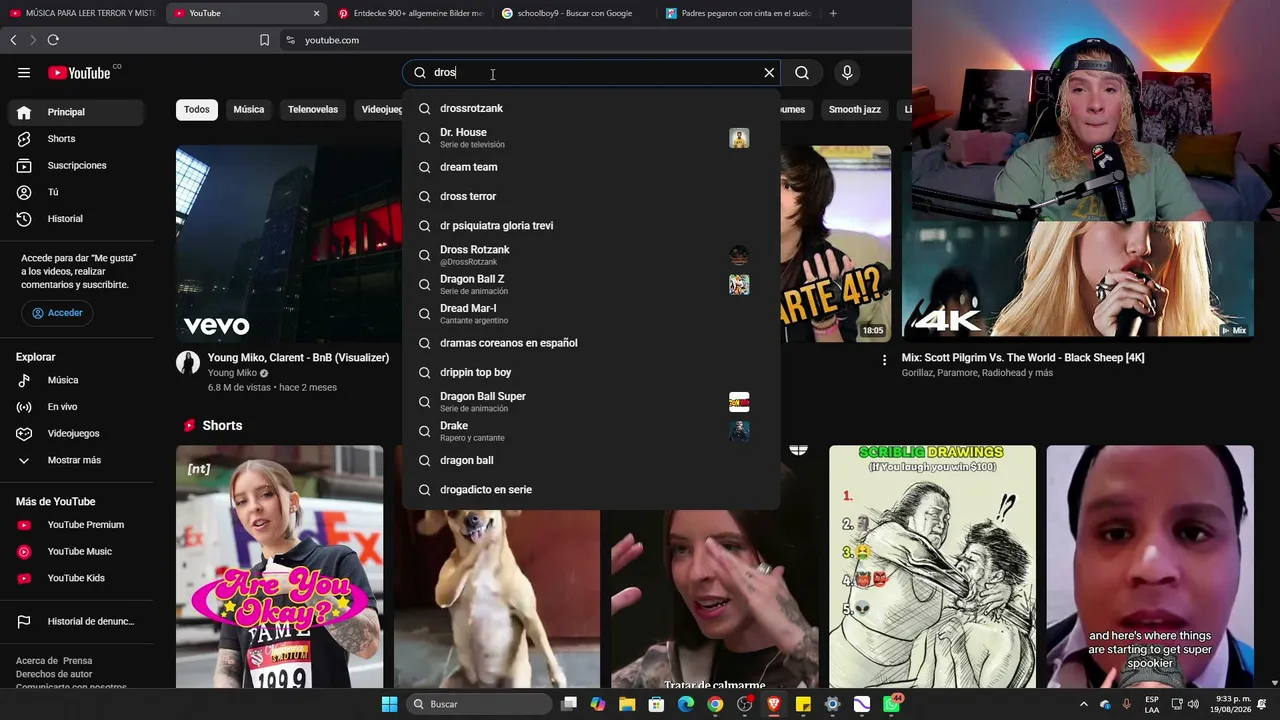
Task: Open YouTube Kids link
Action: [x=78, y=578]
